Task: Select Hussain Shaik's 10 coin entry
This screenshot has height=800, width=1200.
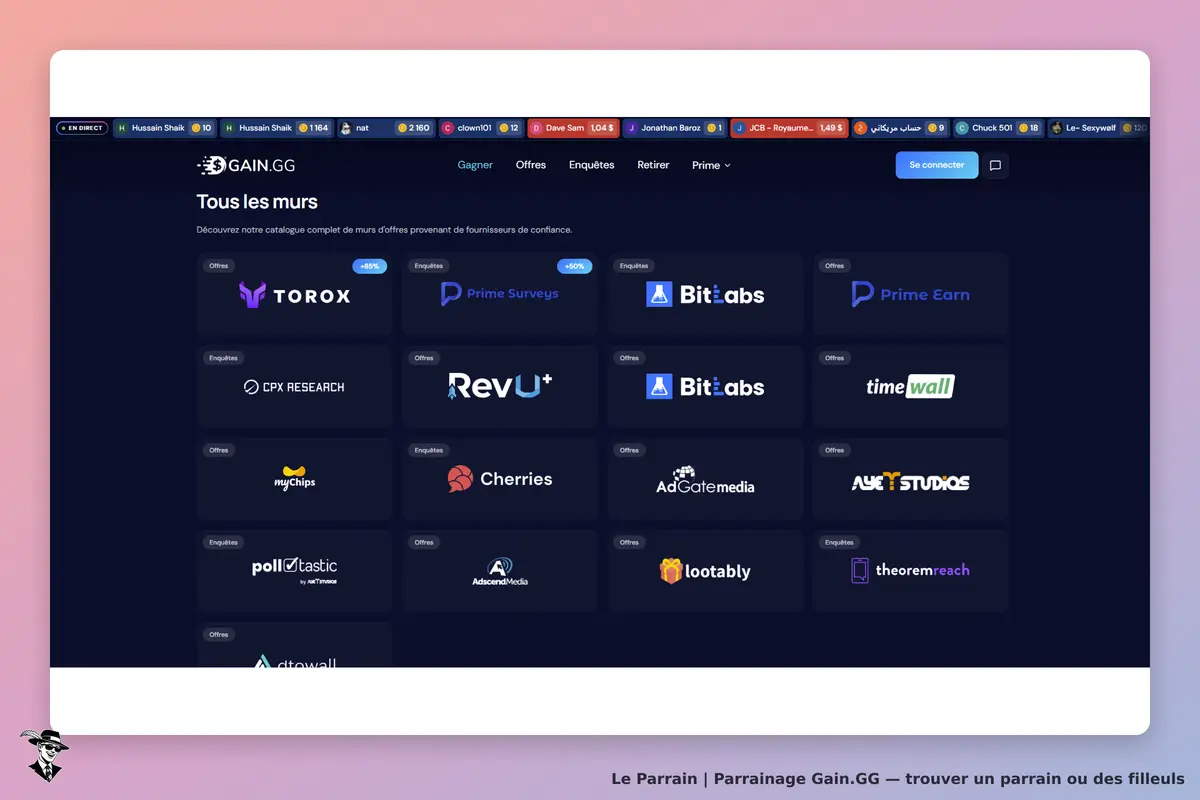Action: click(x=165, y=128)
